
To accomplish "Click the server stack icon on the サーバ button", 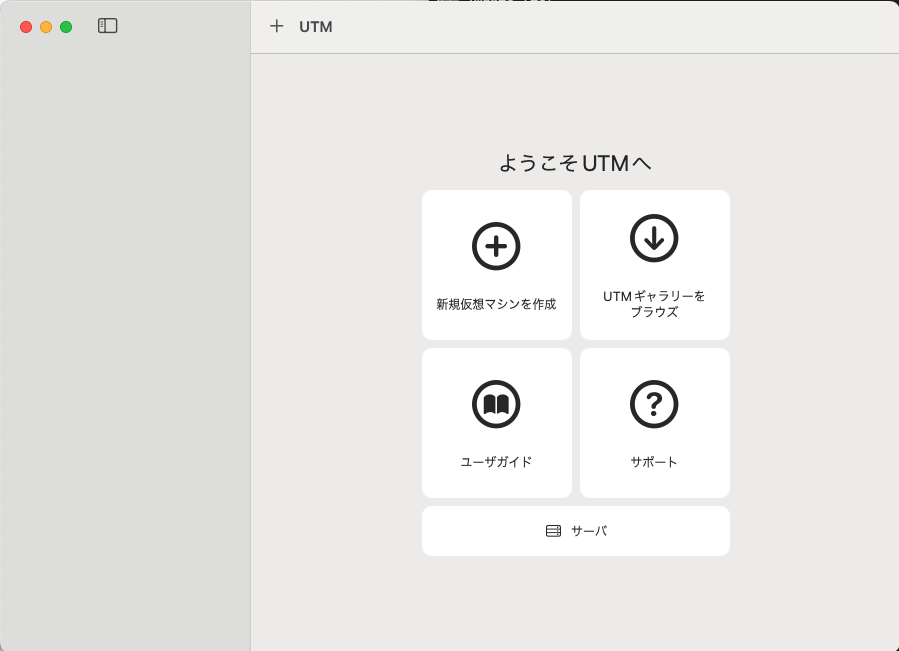I will (553, 530).
